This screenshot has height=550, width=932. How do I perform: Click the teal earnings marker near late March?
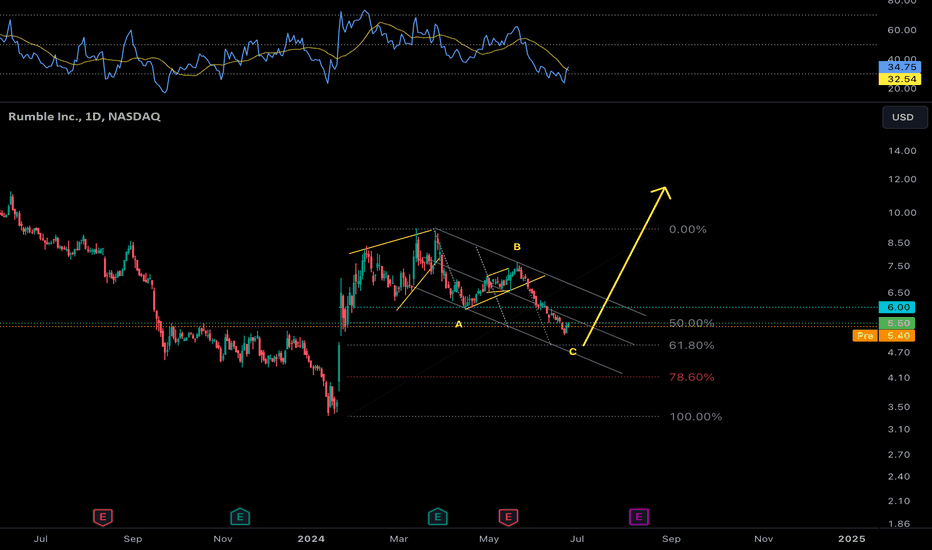[x=437, y=517]
